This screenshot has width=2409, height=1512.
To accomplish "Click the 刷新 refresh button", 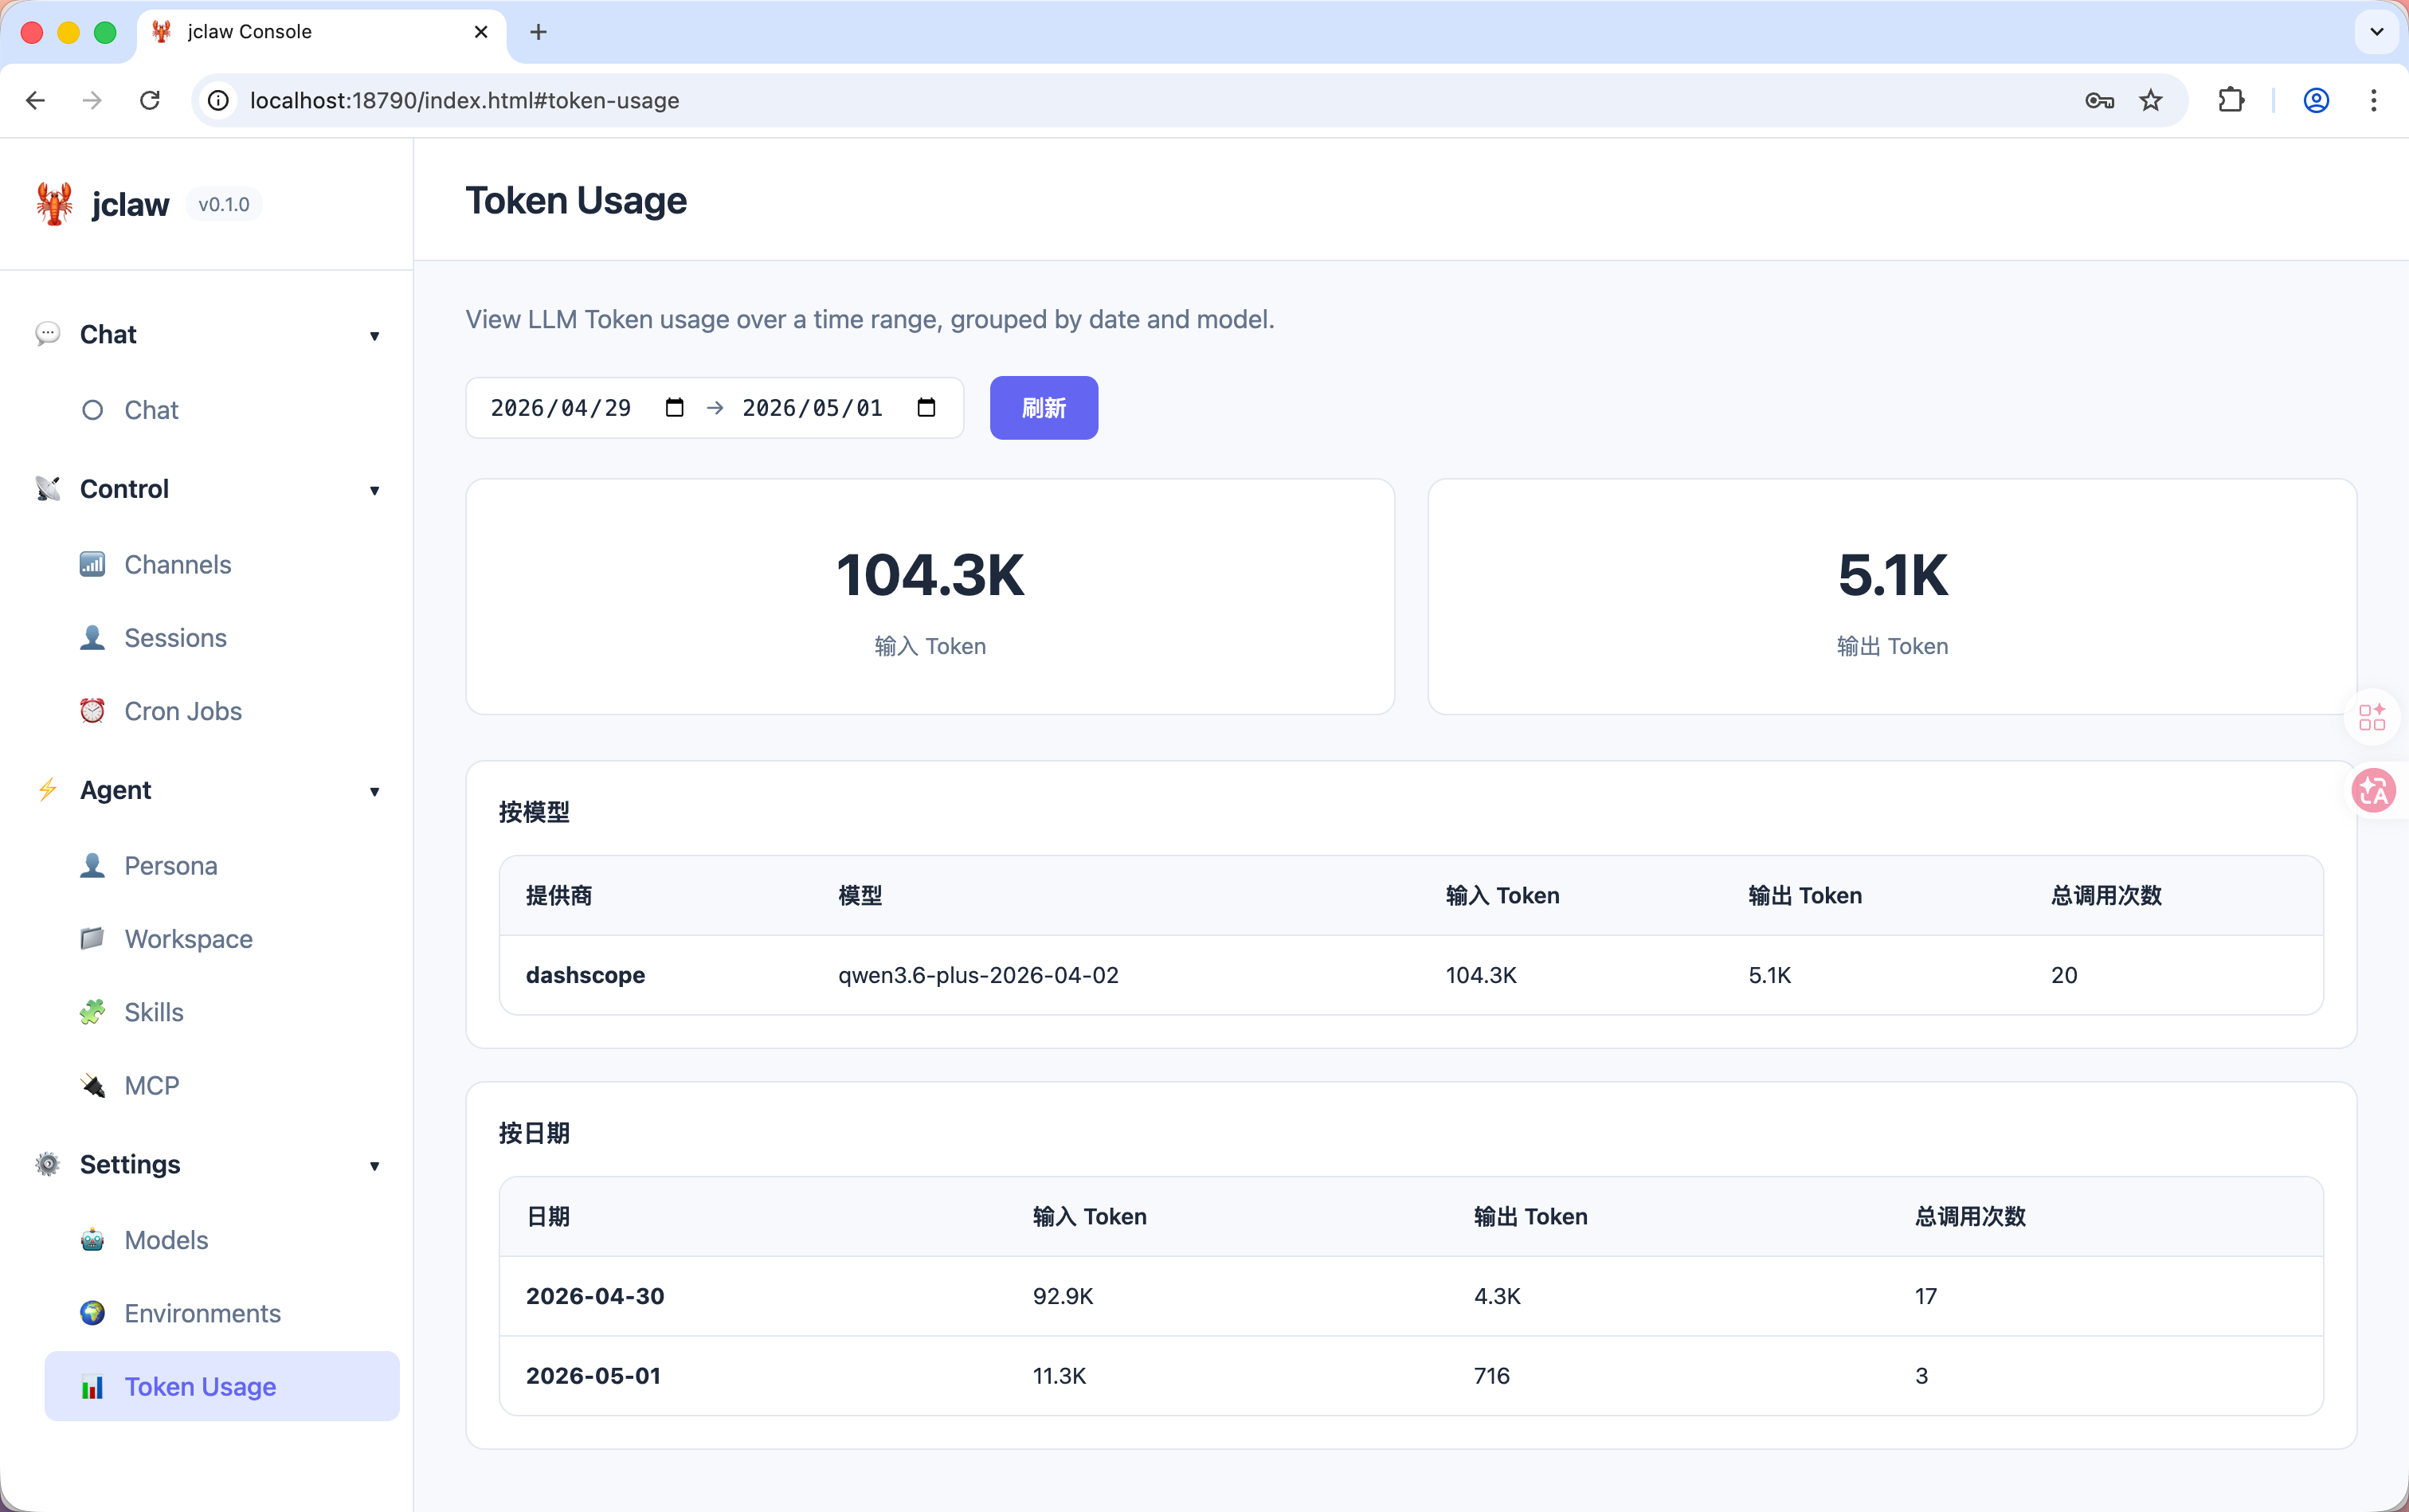I will pyautogui.click(x=1043, y=407).
